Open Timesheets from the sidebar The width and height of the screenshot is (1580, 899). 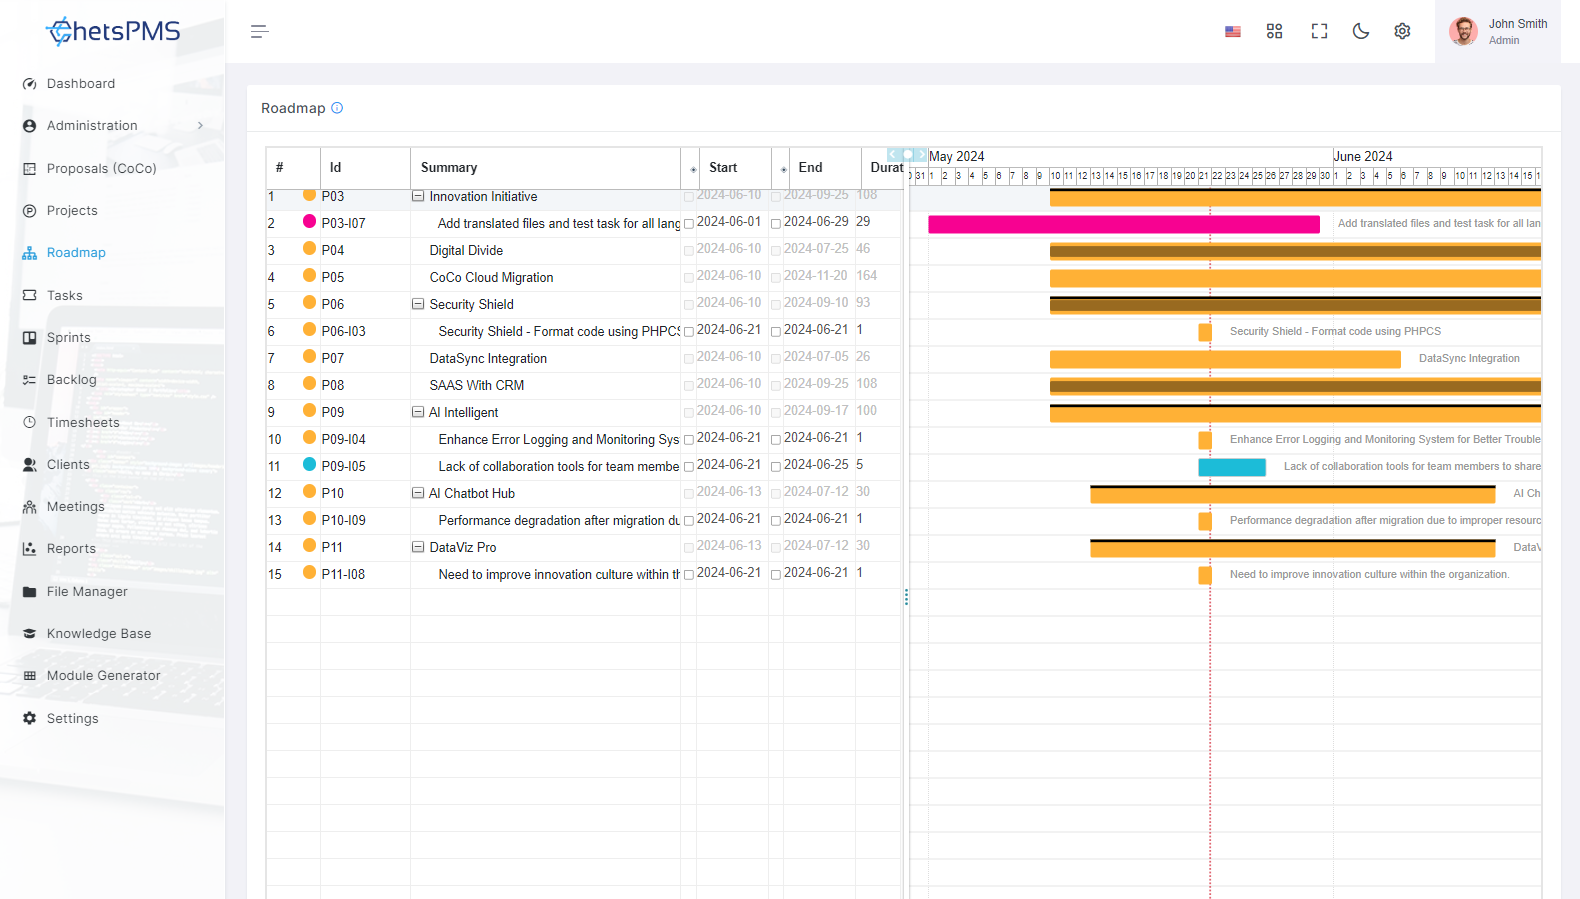pos(83,423)
